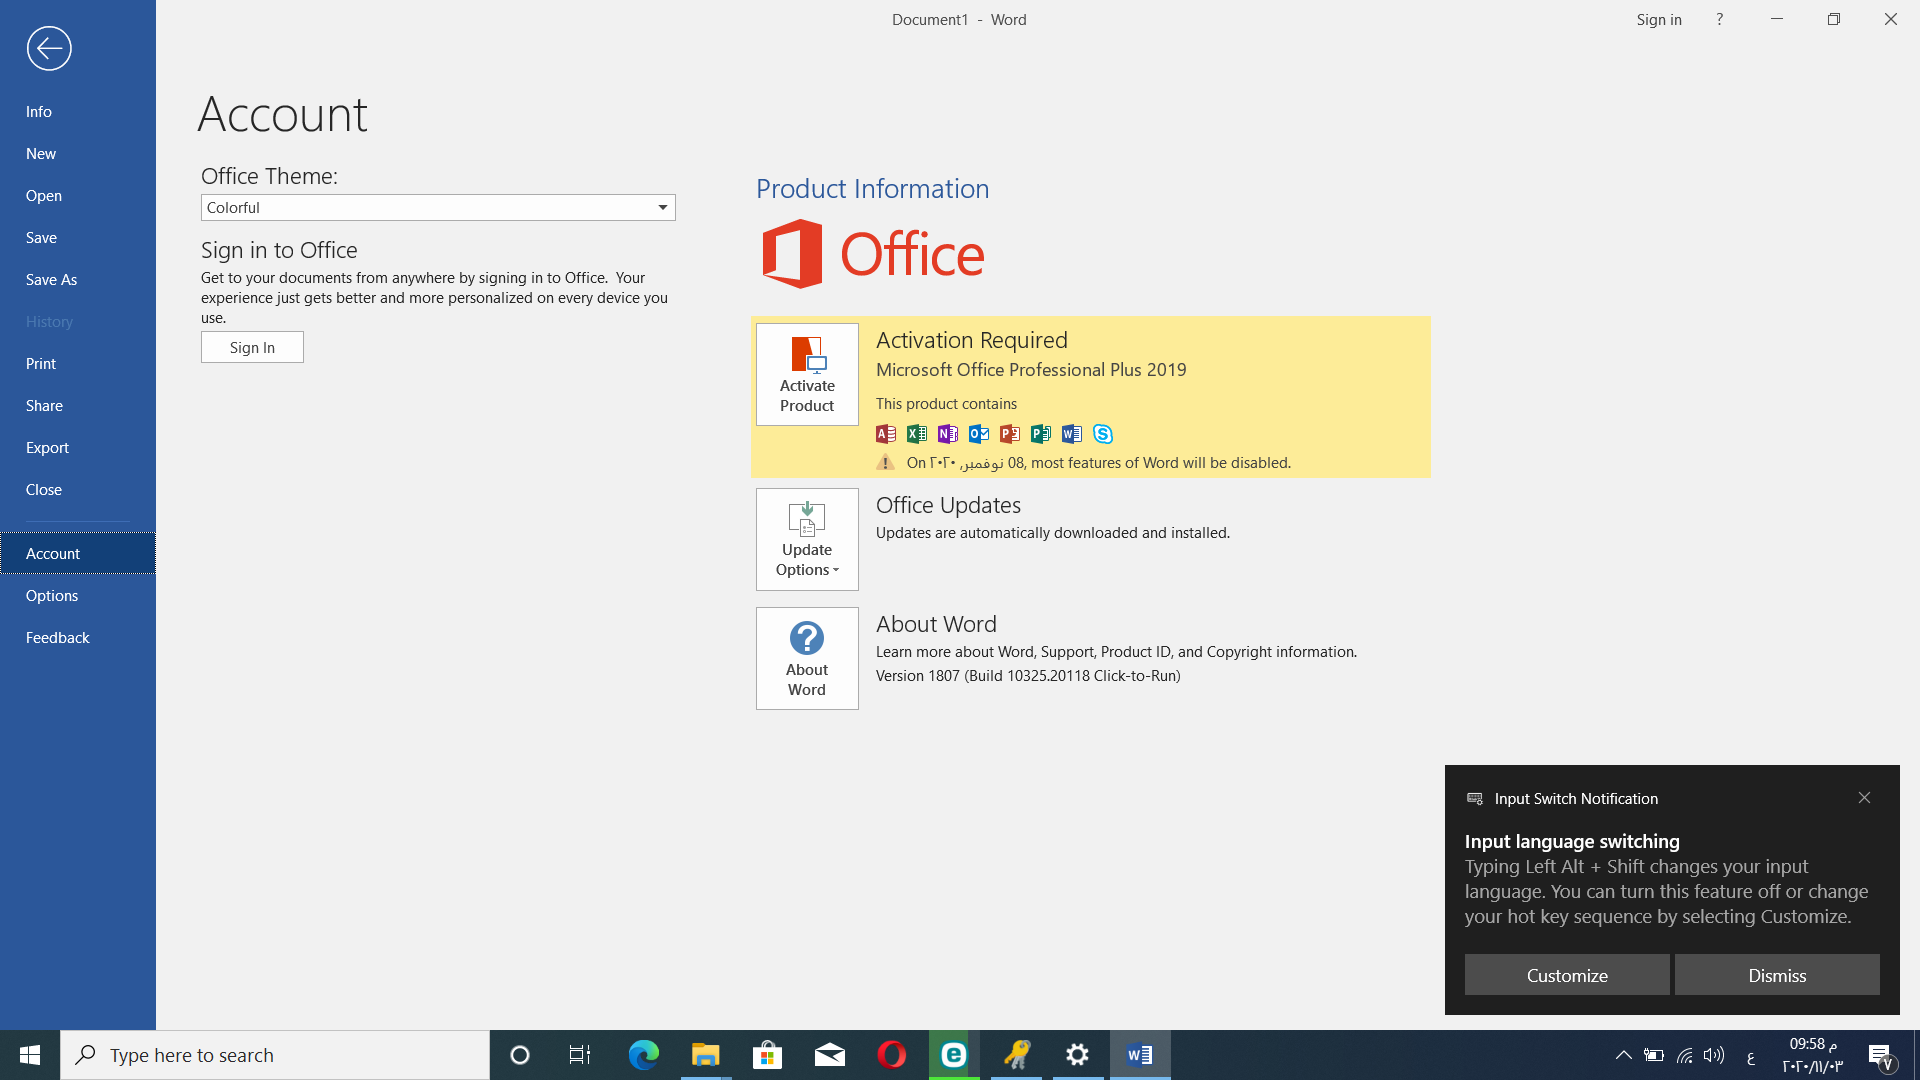Click Customize in the notification
1920x1080 pixels.
1567,975
